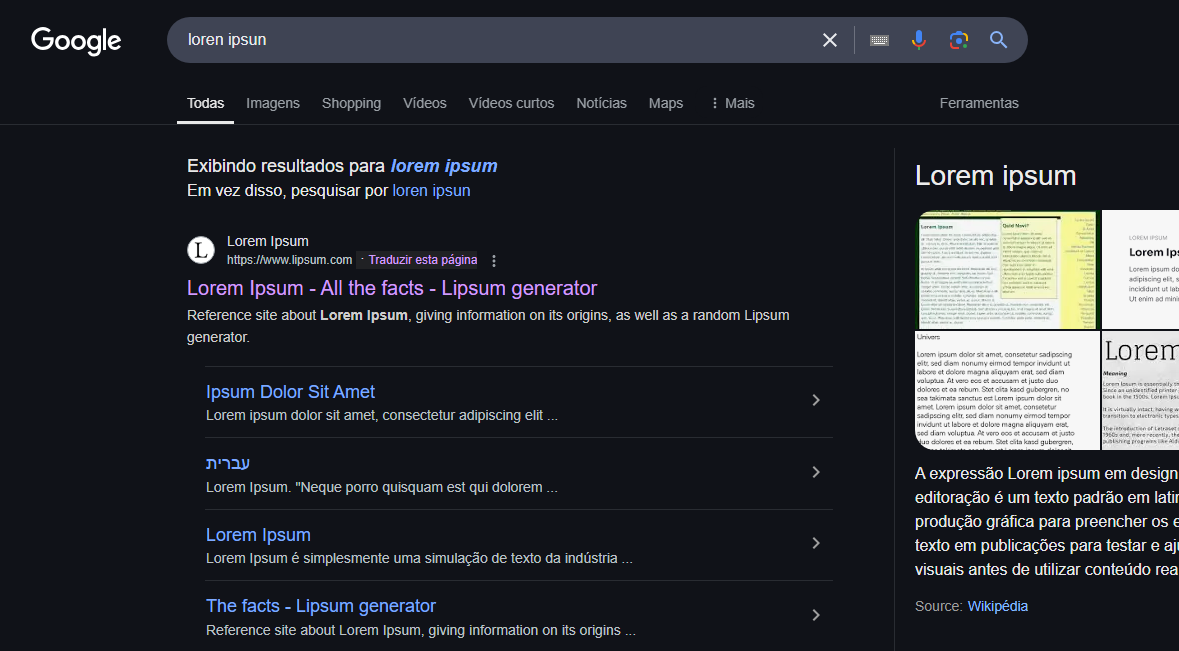Start voice search with microphone icon
Screen dimensions: 1179x651
(919, 40)
